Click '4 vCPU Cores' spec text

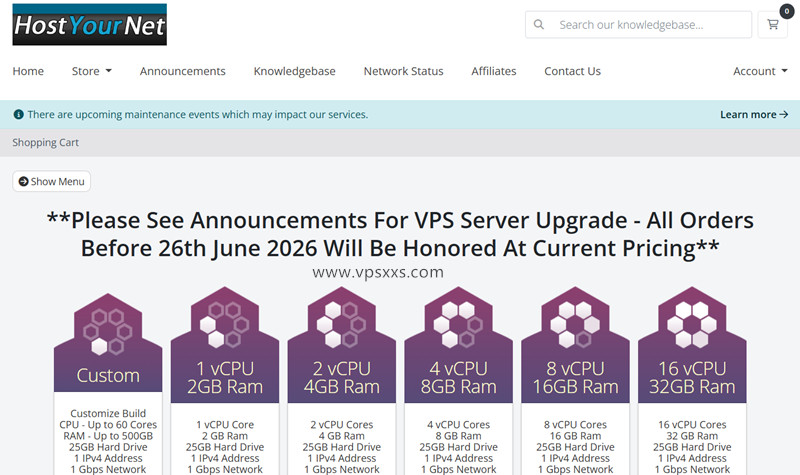coord(459,424)
